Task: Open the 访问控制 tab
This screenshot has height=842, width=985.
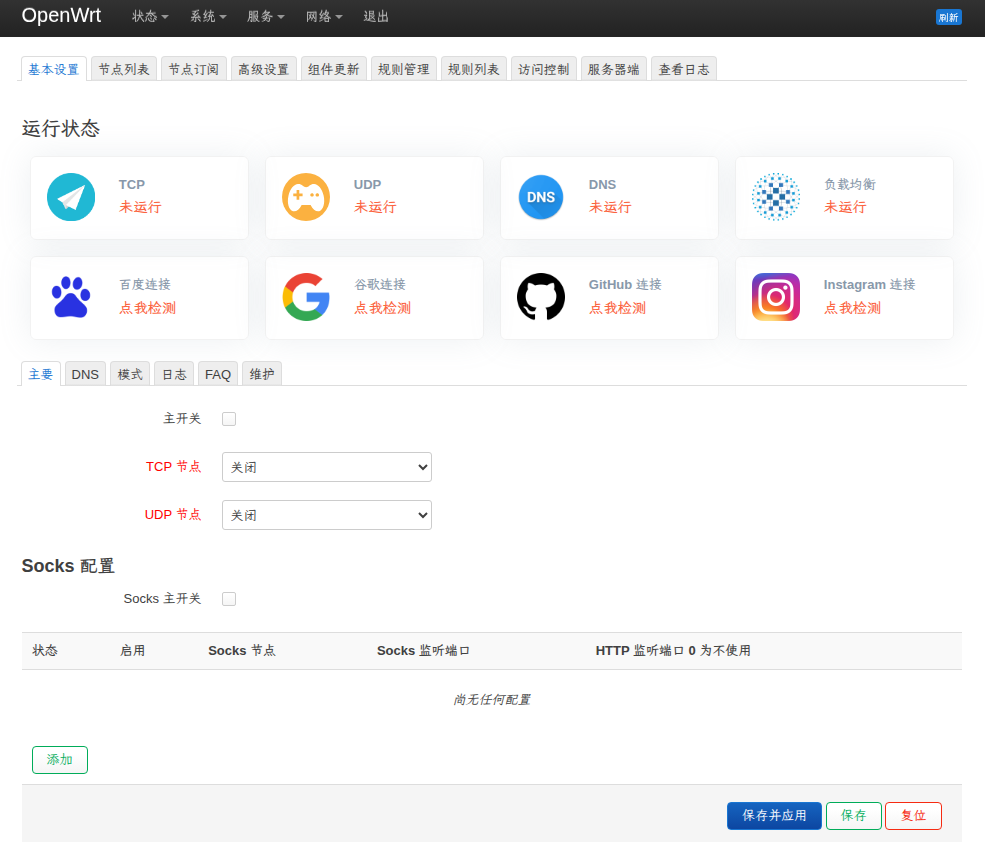Action: point(543,69)
